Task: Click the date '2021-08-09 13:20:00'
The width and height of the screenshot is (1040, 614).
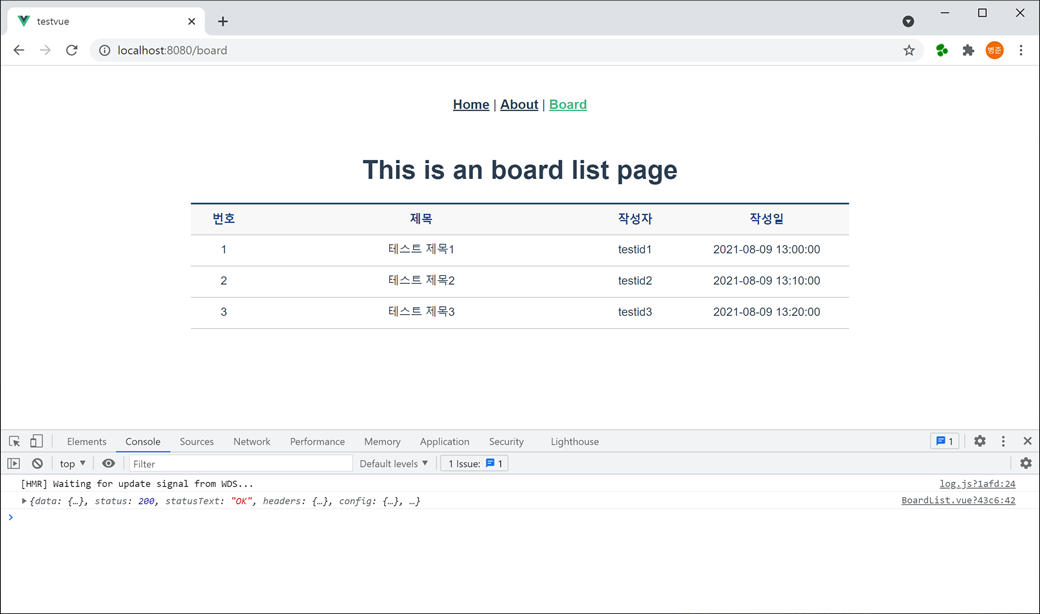Action: click(x=767, y=312)
